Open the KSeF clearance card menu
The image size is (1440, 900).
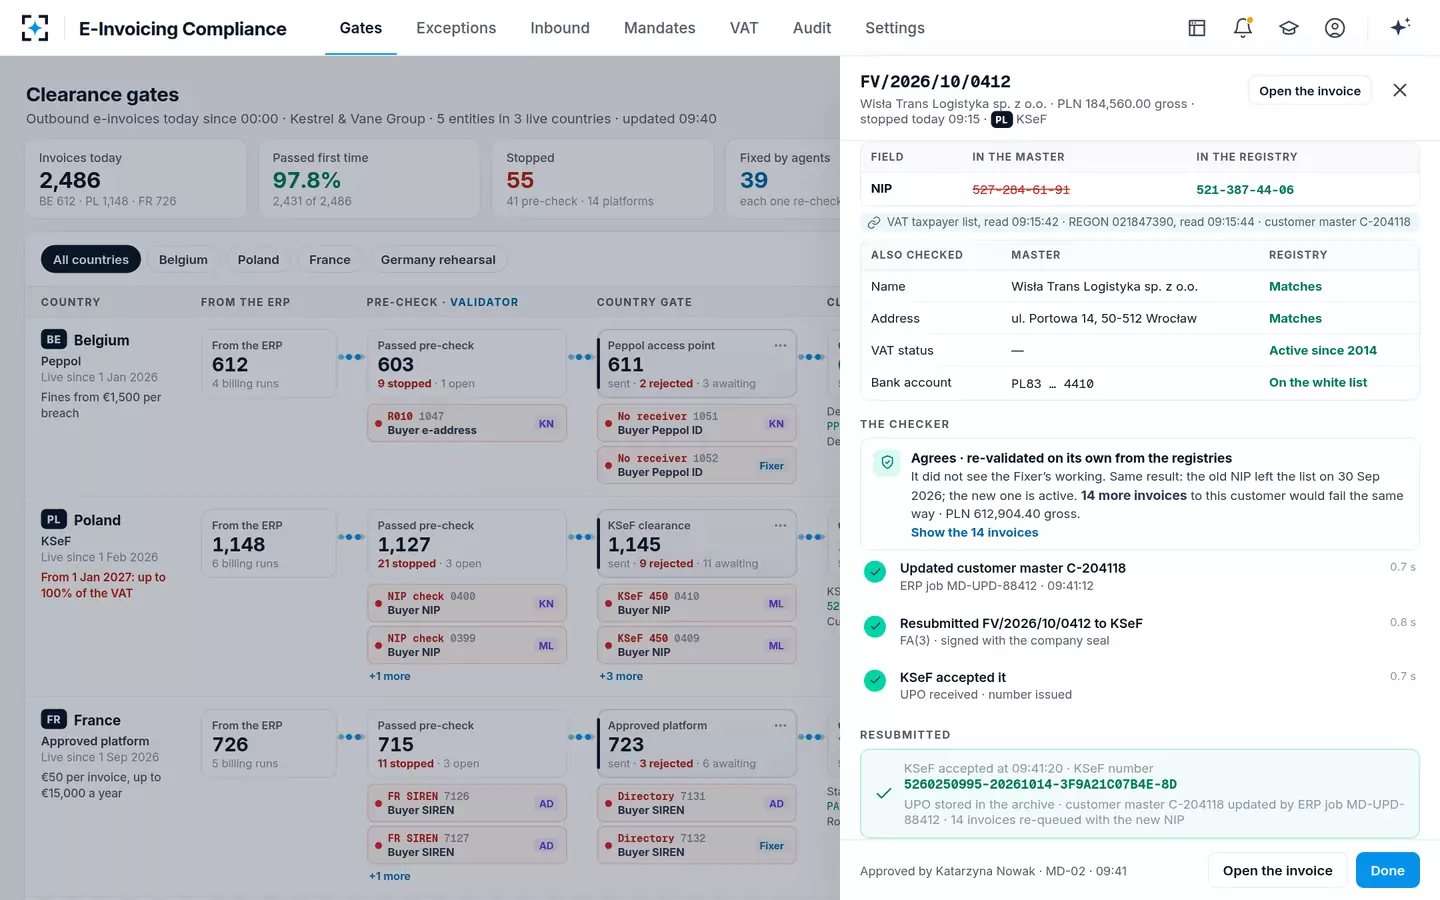click(780, 526)
